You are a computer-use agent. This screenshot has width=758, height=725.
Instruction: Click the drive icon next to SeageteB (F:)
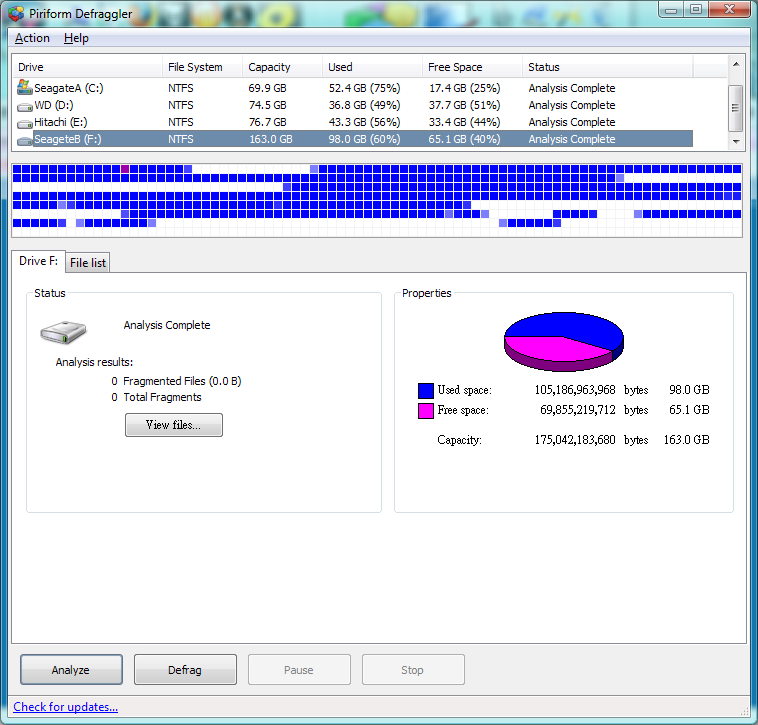pyautogui.click(x=25, y=141)
